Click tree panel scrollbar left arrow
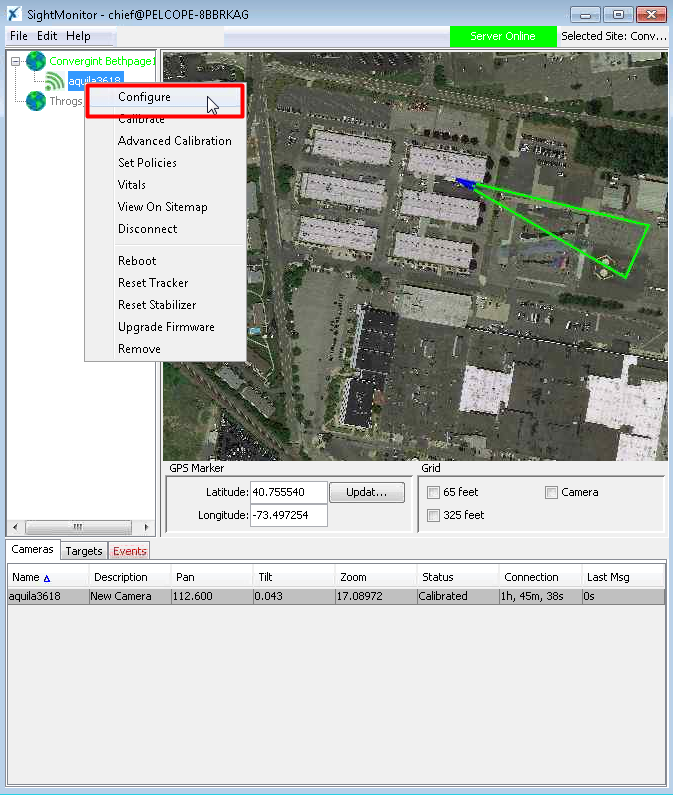The image size is (673, 795). [x=15, y=527]
